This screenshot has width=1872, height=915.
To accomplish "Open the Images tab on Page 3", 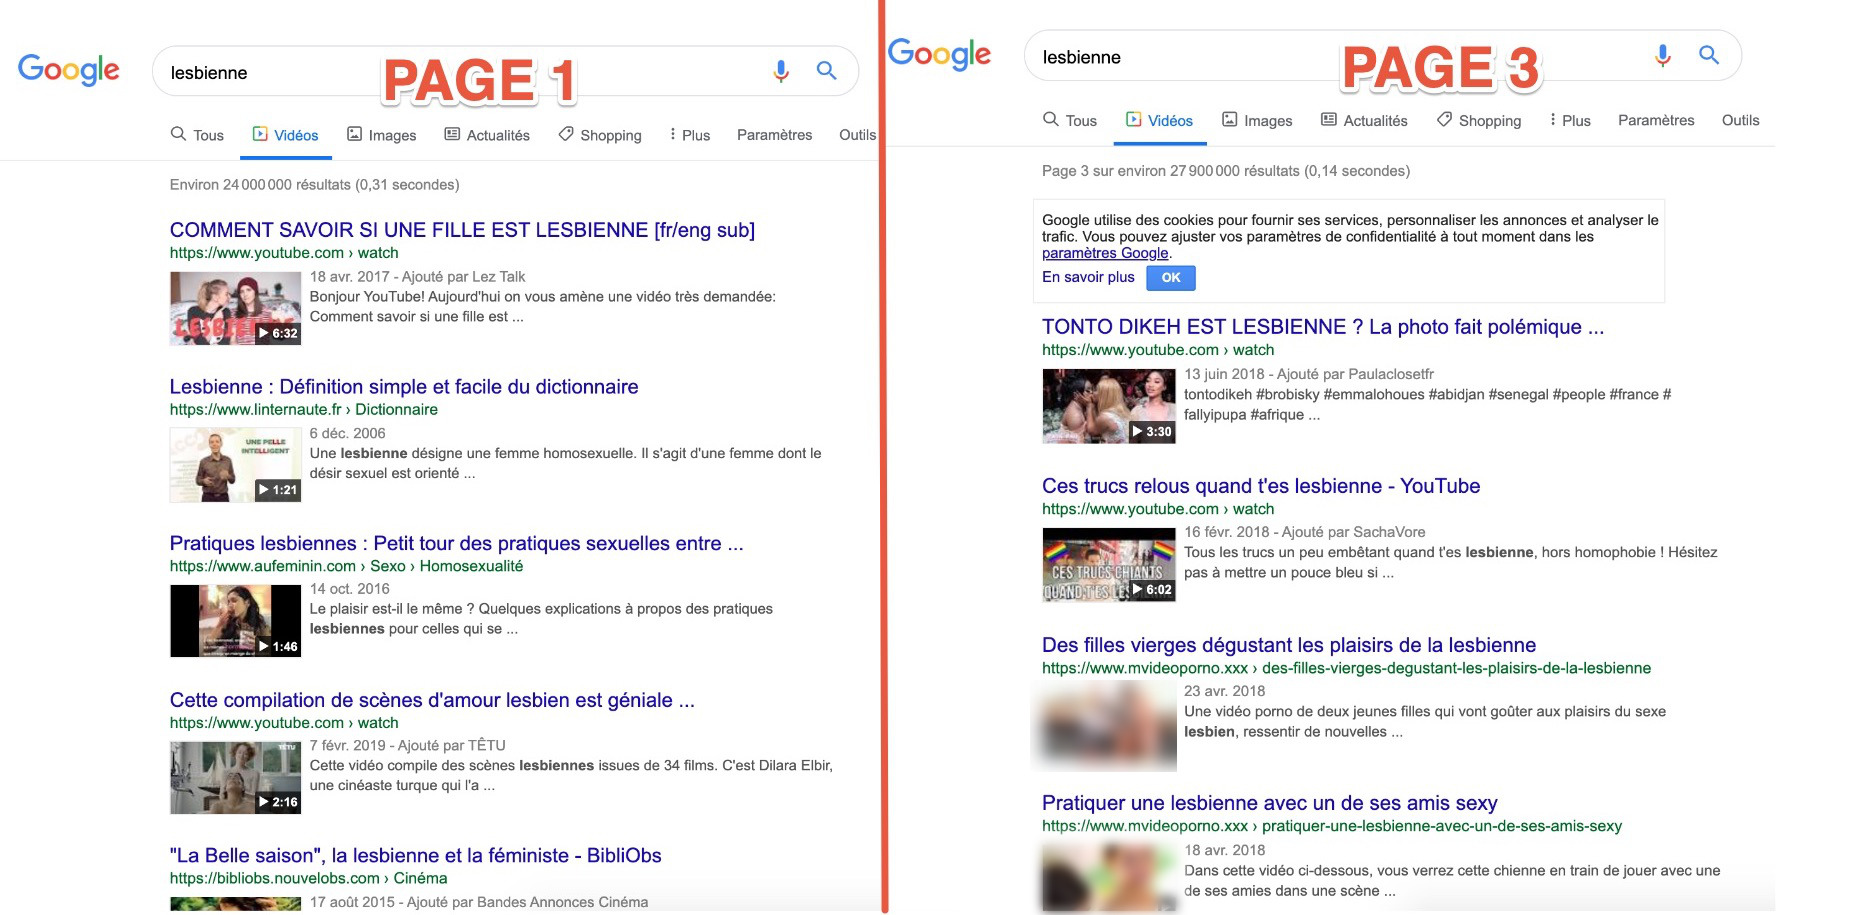I will click(1257, 120).
